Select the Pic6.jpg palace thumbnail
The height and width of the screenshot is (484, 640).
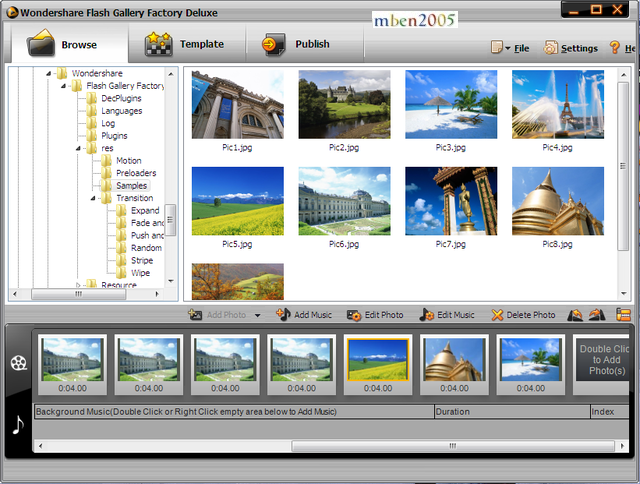tap(344, 201)
